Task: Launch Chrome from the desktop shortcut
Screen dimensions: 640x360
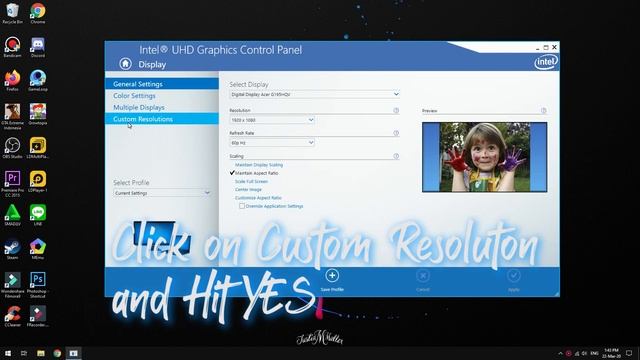Action: (x=38, y=13)
